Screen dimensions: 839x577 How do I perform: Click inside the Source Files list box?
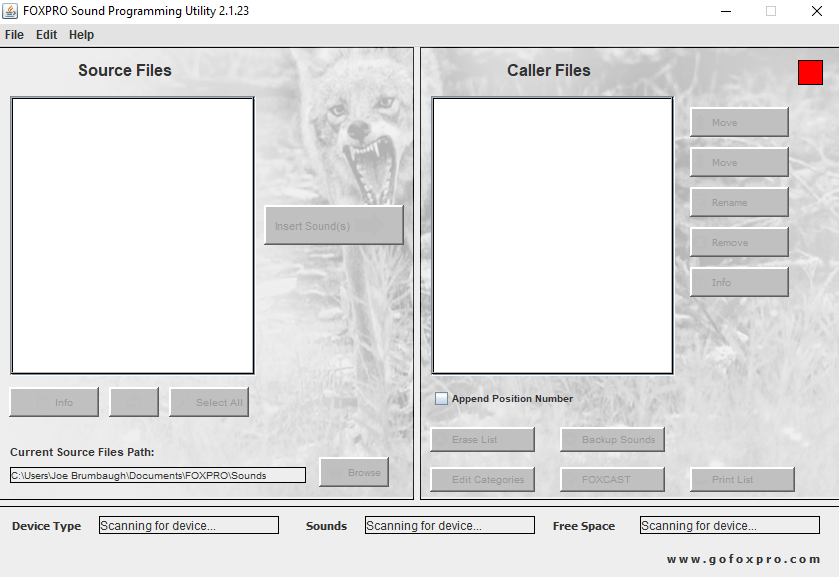click(x=132, y=236)
